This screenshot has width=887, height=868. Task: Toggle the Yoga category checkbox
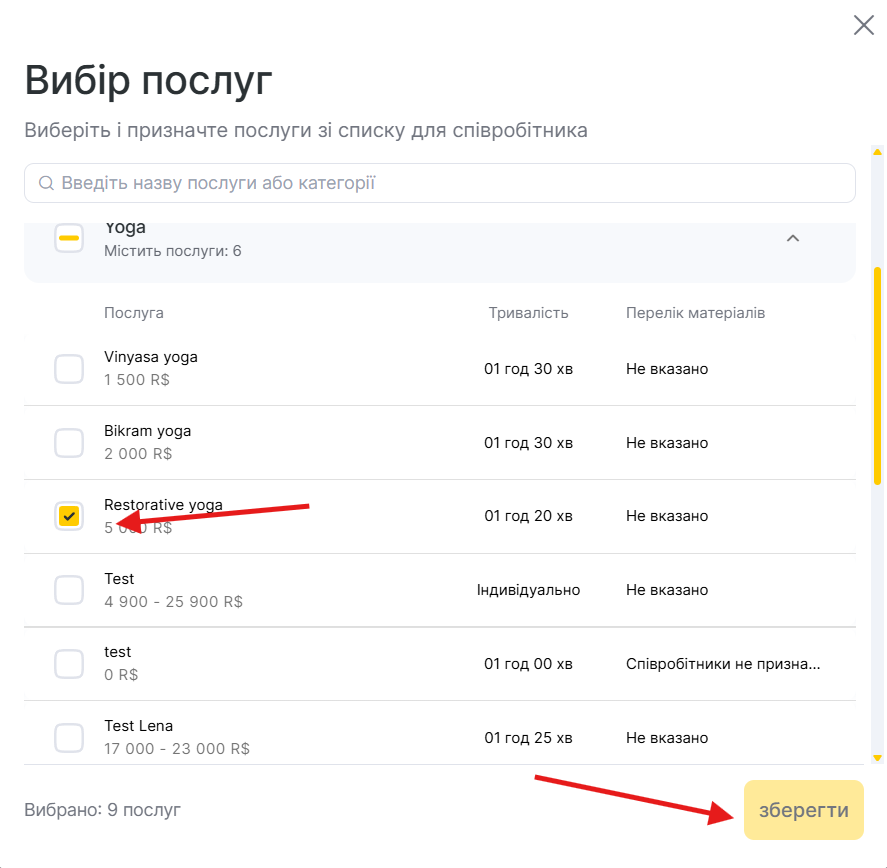coord(69,238)
